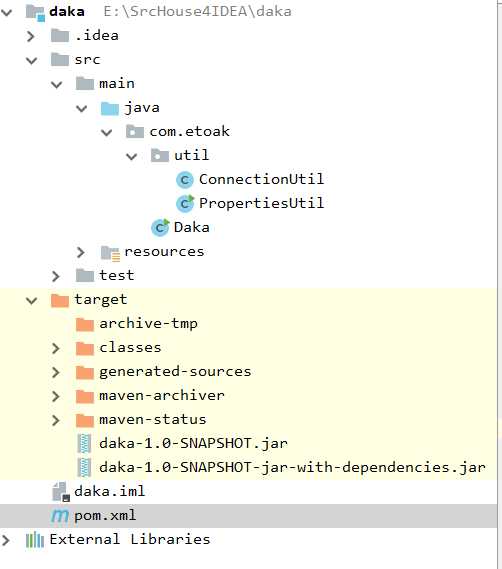Image resolution: width=502 pixels, height=569 pixels.
Task: Click the daka.iml module file icon
Action: pyautogui.click(x=61, y=492)
